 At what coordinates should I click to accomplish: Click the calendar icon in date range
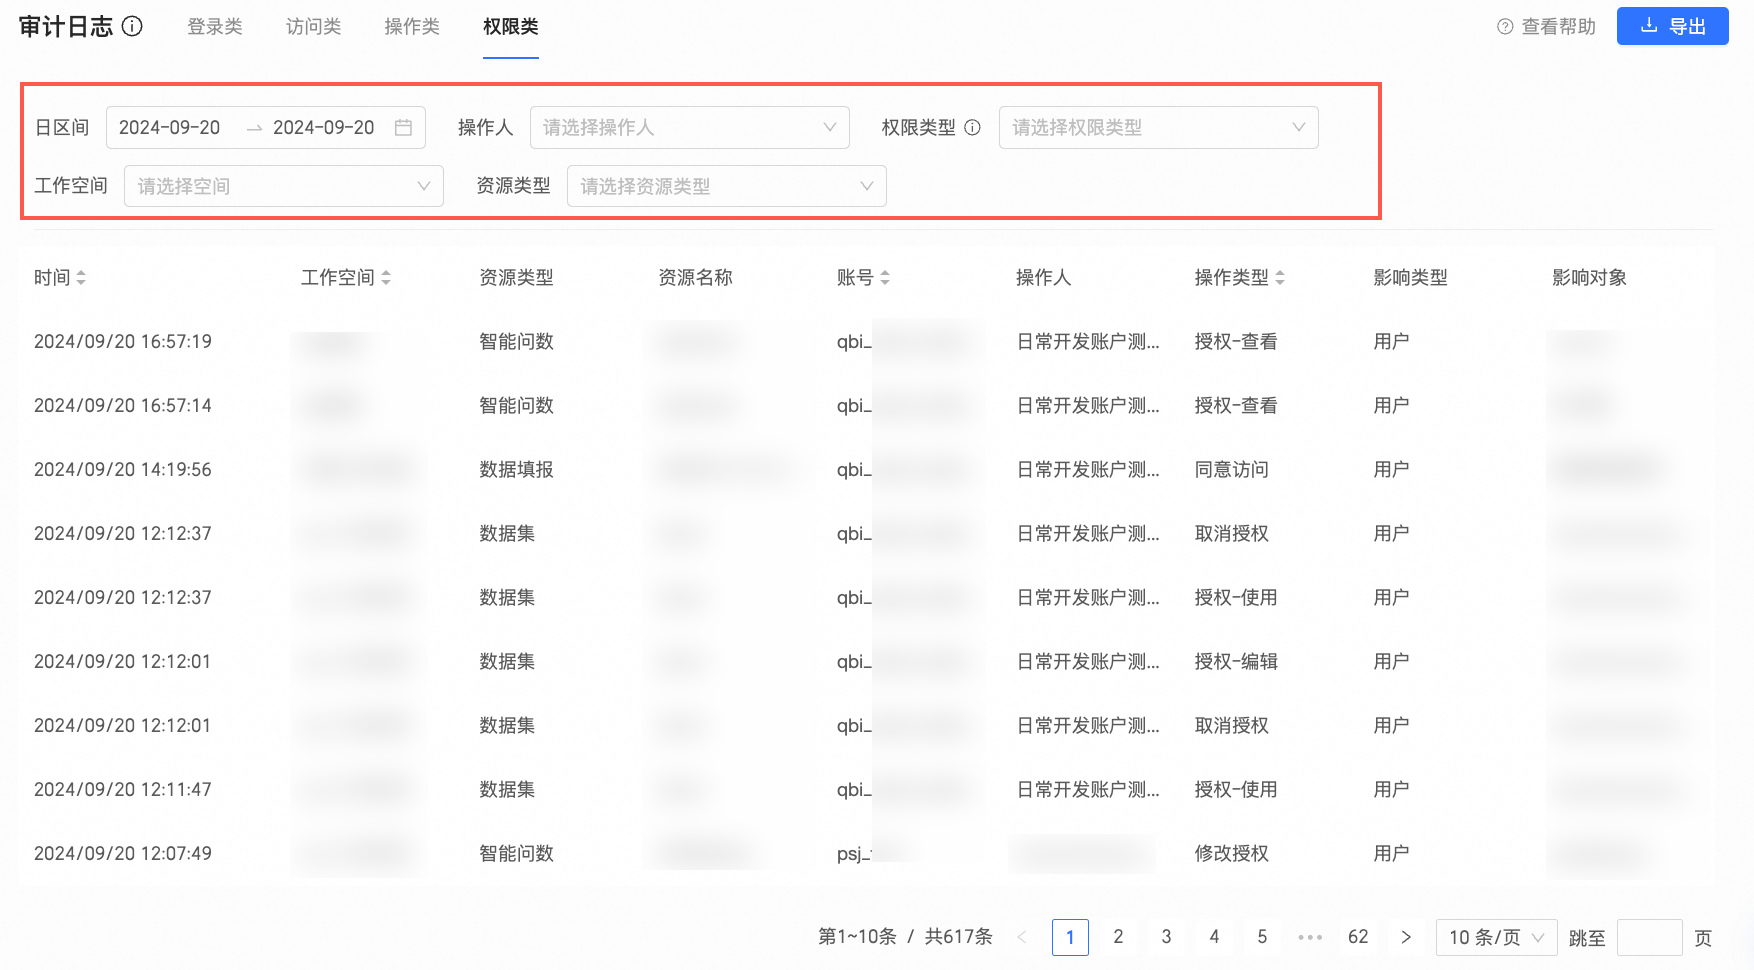pyautogui.click(x=403, y=128)
